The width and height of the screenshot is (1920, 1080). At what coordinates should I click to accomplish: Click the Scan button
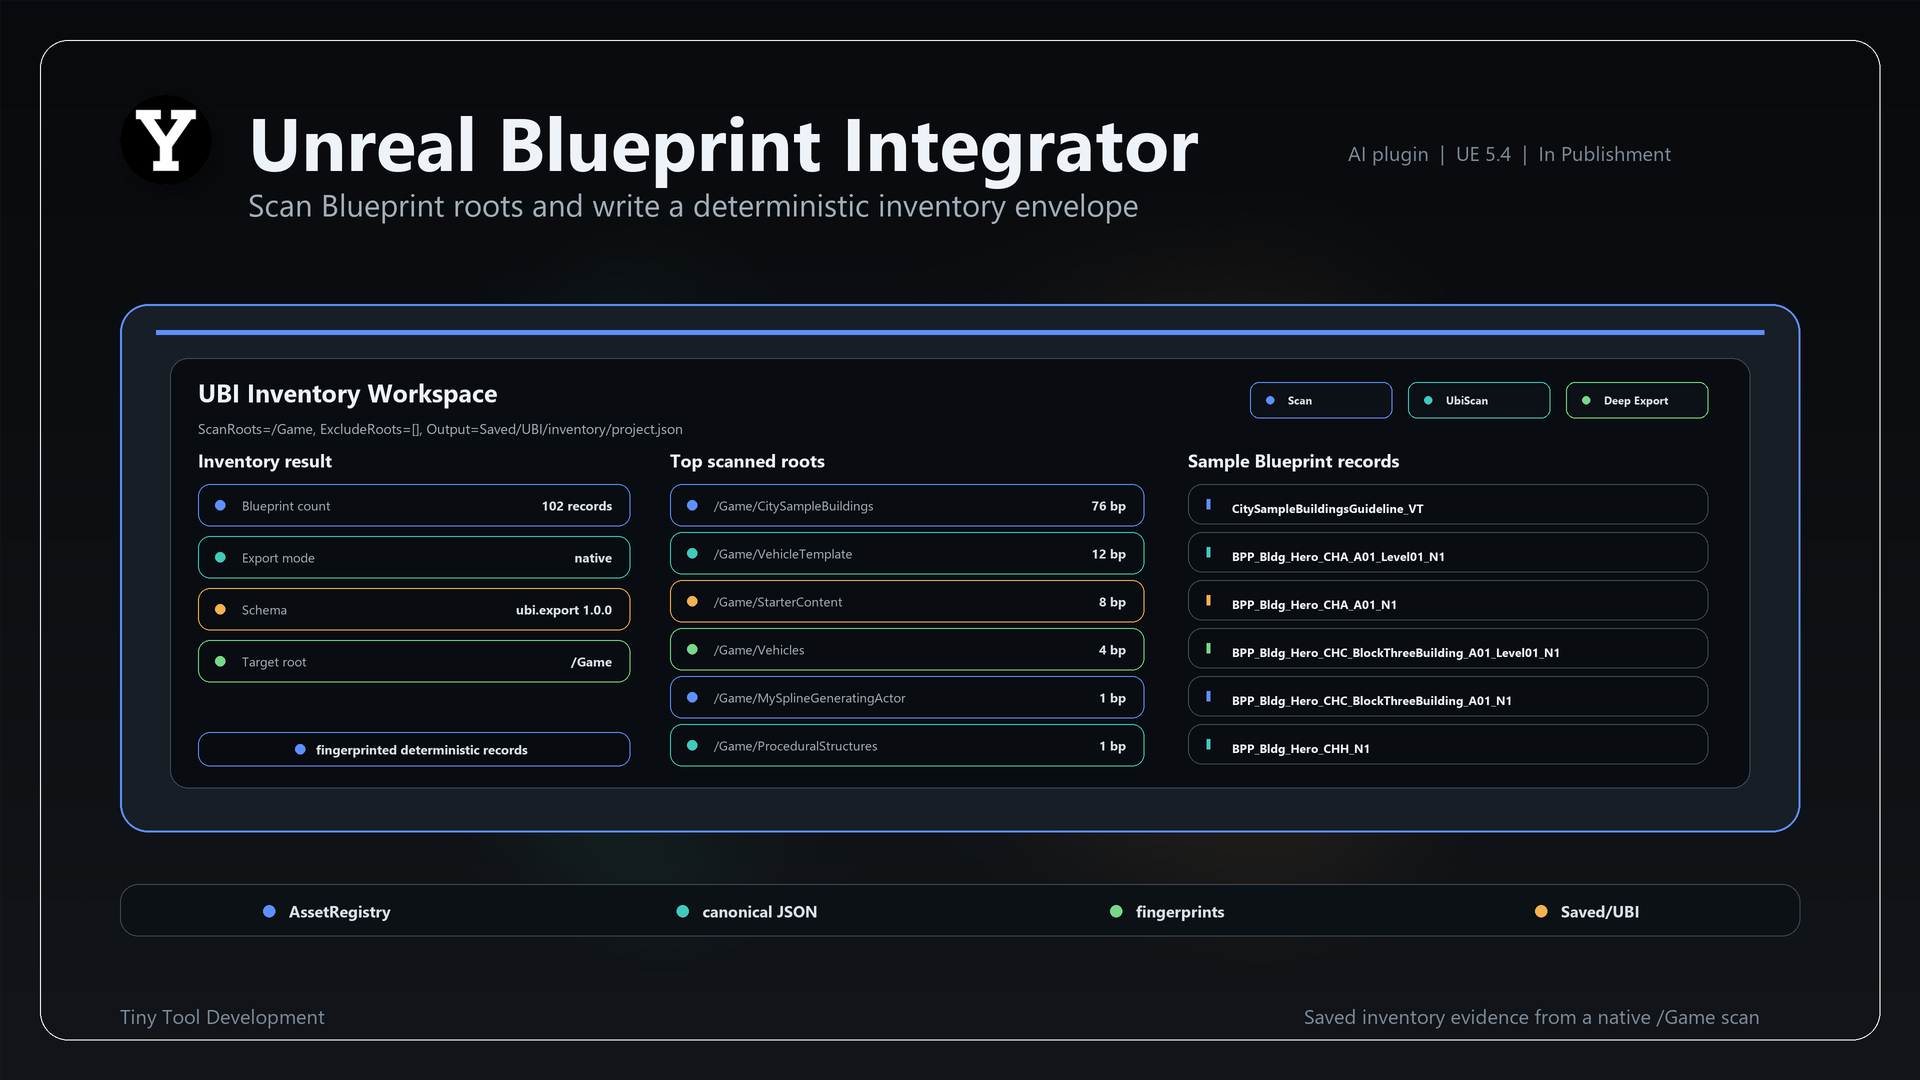coord(1320,400)
